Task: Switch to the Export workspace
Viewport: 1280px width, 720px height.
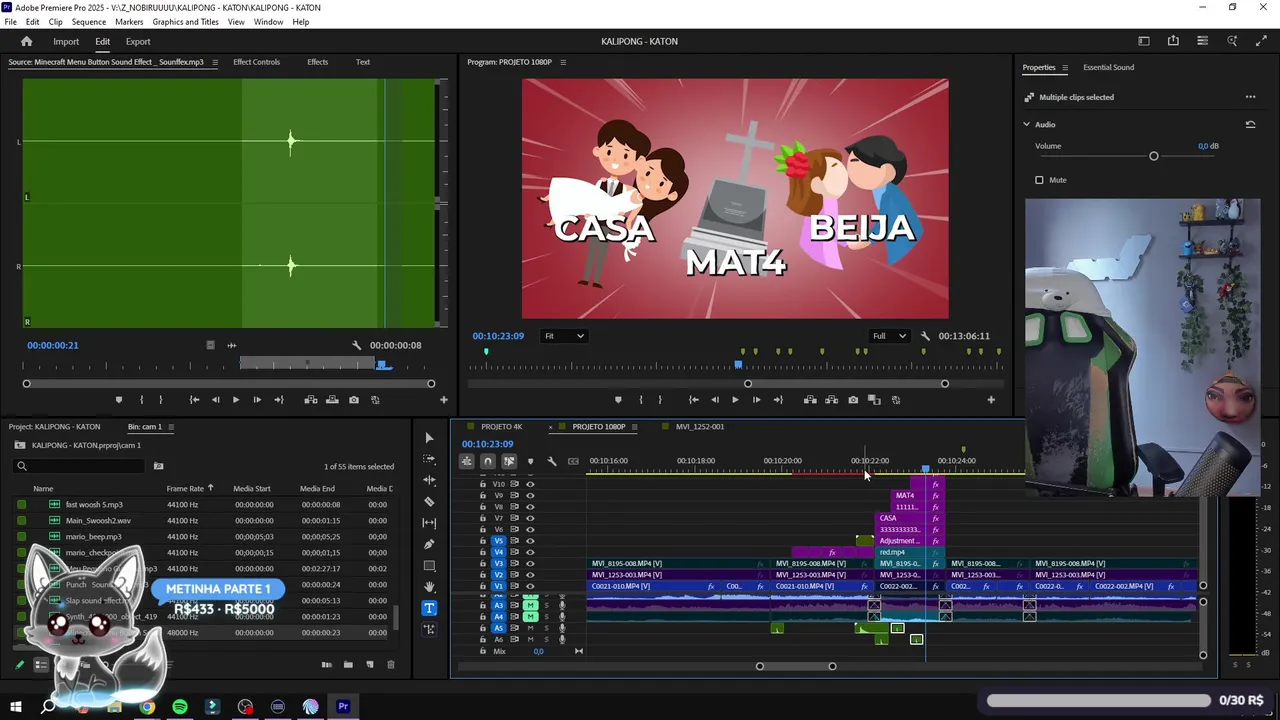Action: coord(138,42)
